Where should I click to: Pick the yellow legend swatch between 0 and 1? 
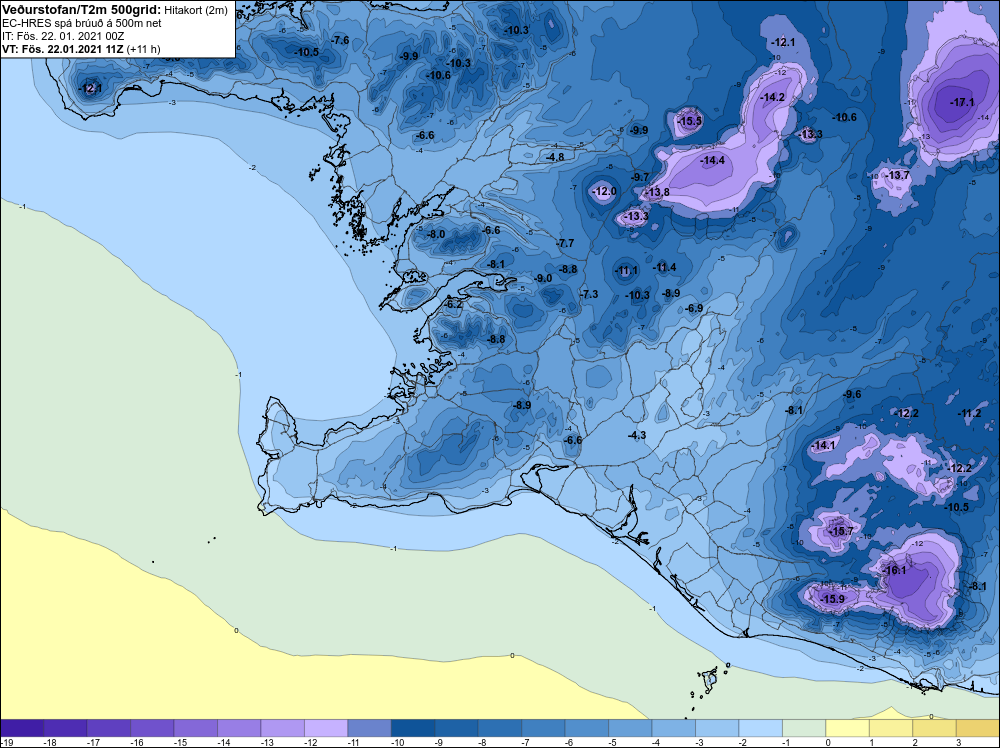click(848, 728)
